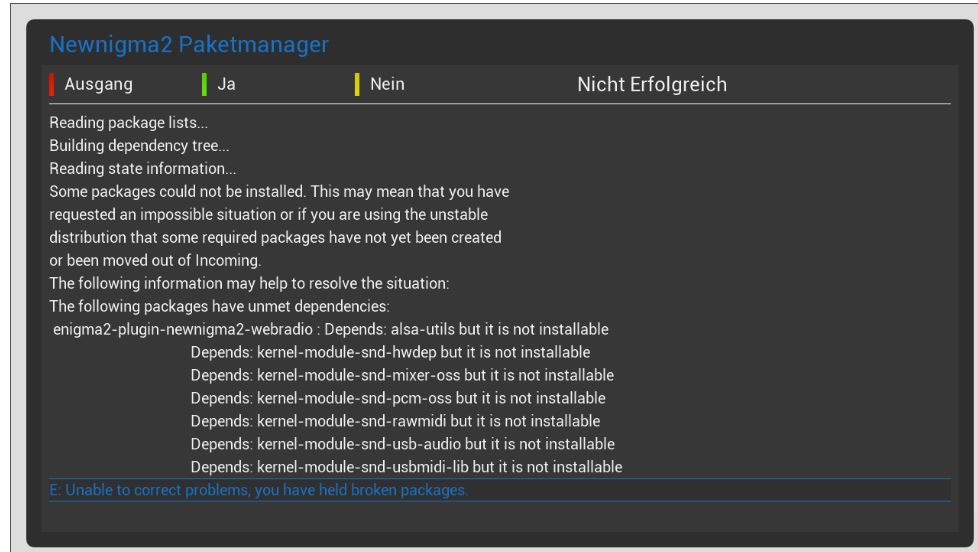The width and height of the screenshot is (978, 552).
Task: Click the green Ja color indicator
Action: tap(204, 85)
